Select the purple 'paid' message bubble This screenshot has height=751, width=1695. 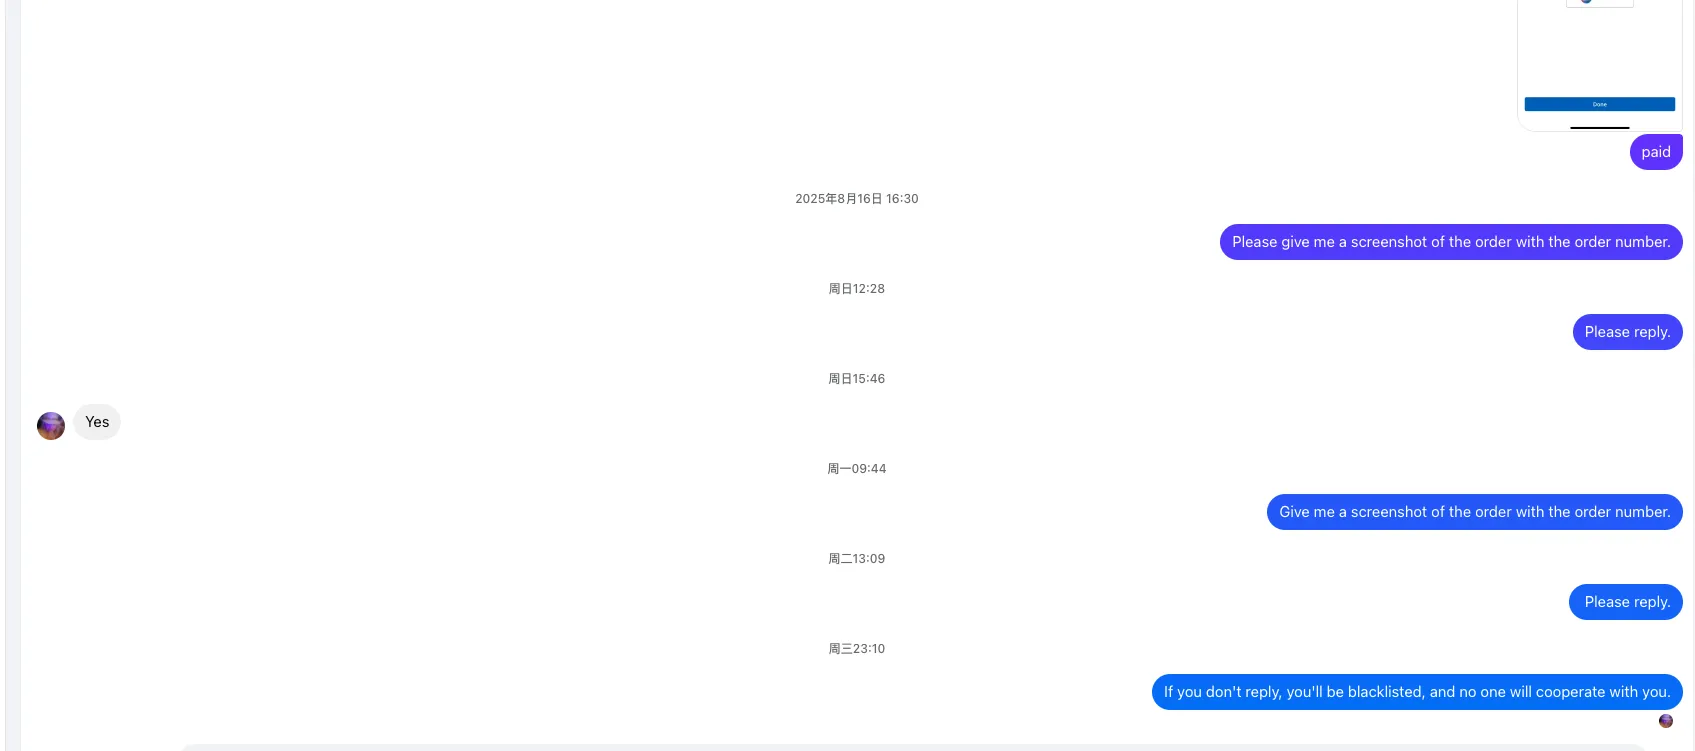point(1656,152)
